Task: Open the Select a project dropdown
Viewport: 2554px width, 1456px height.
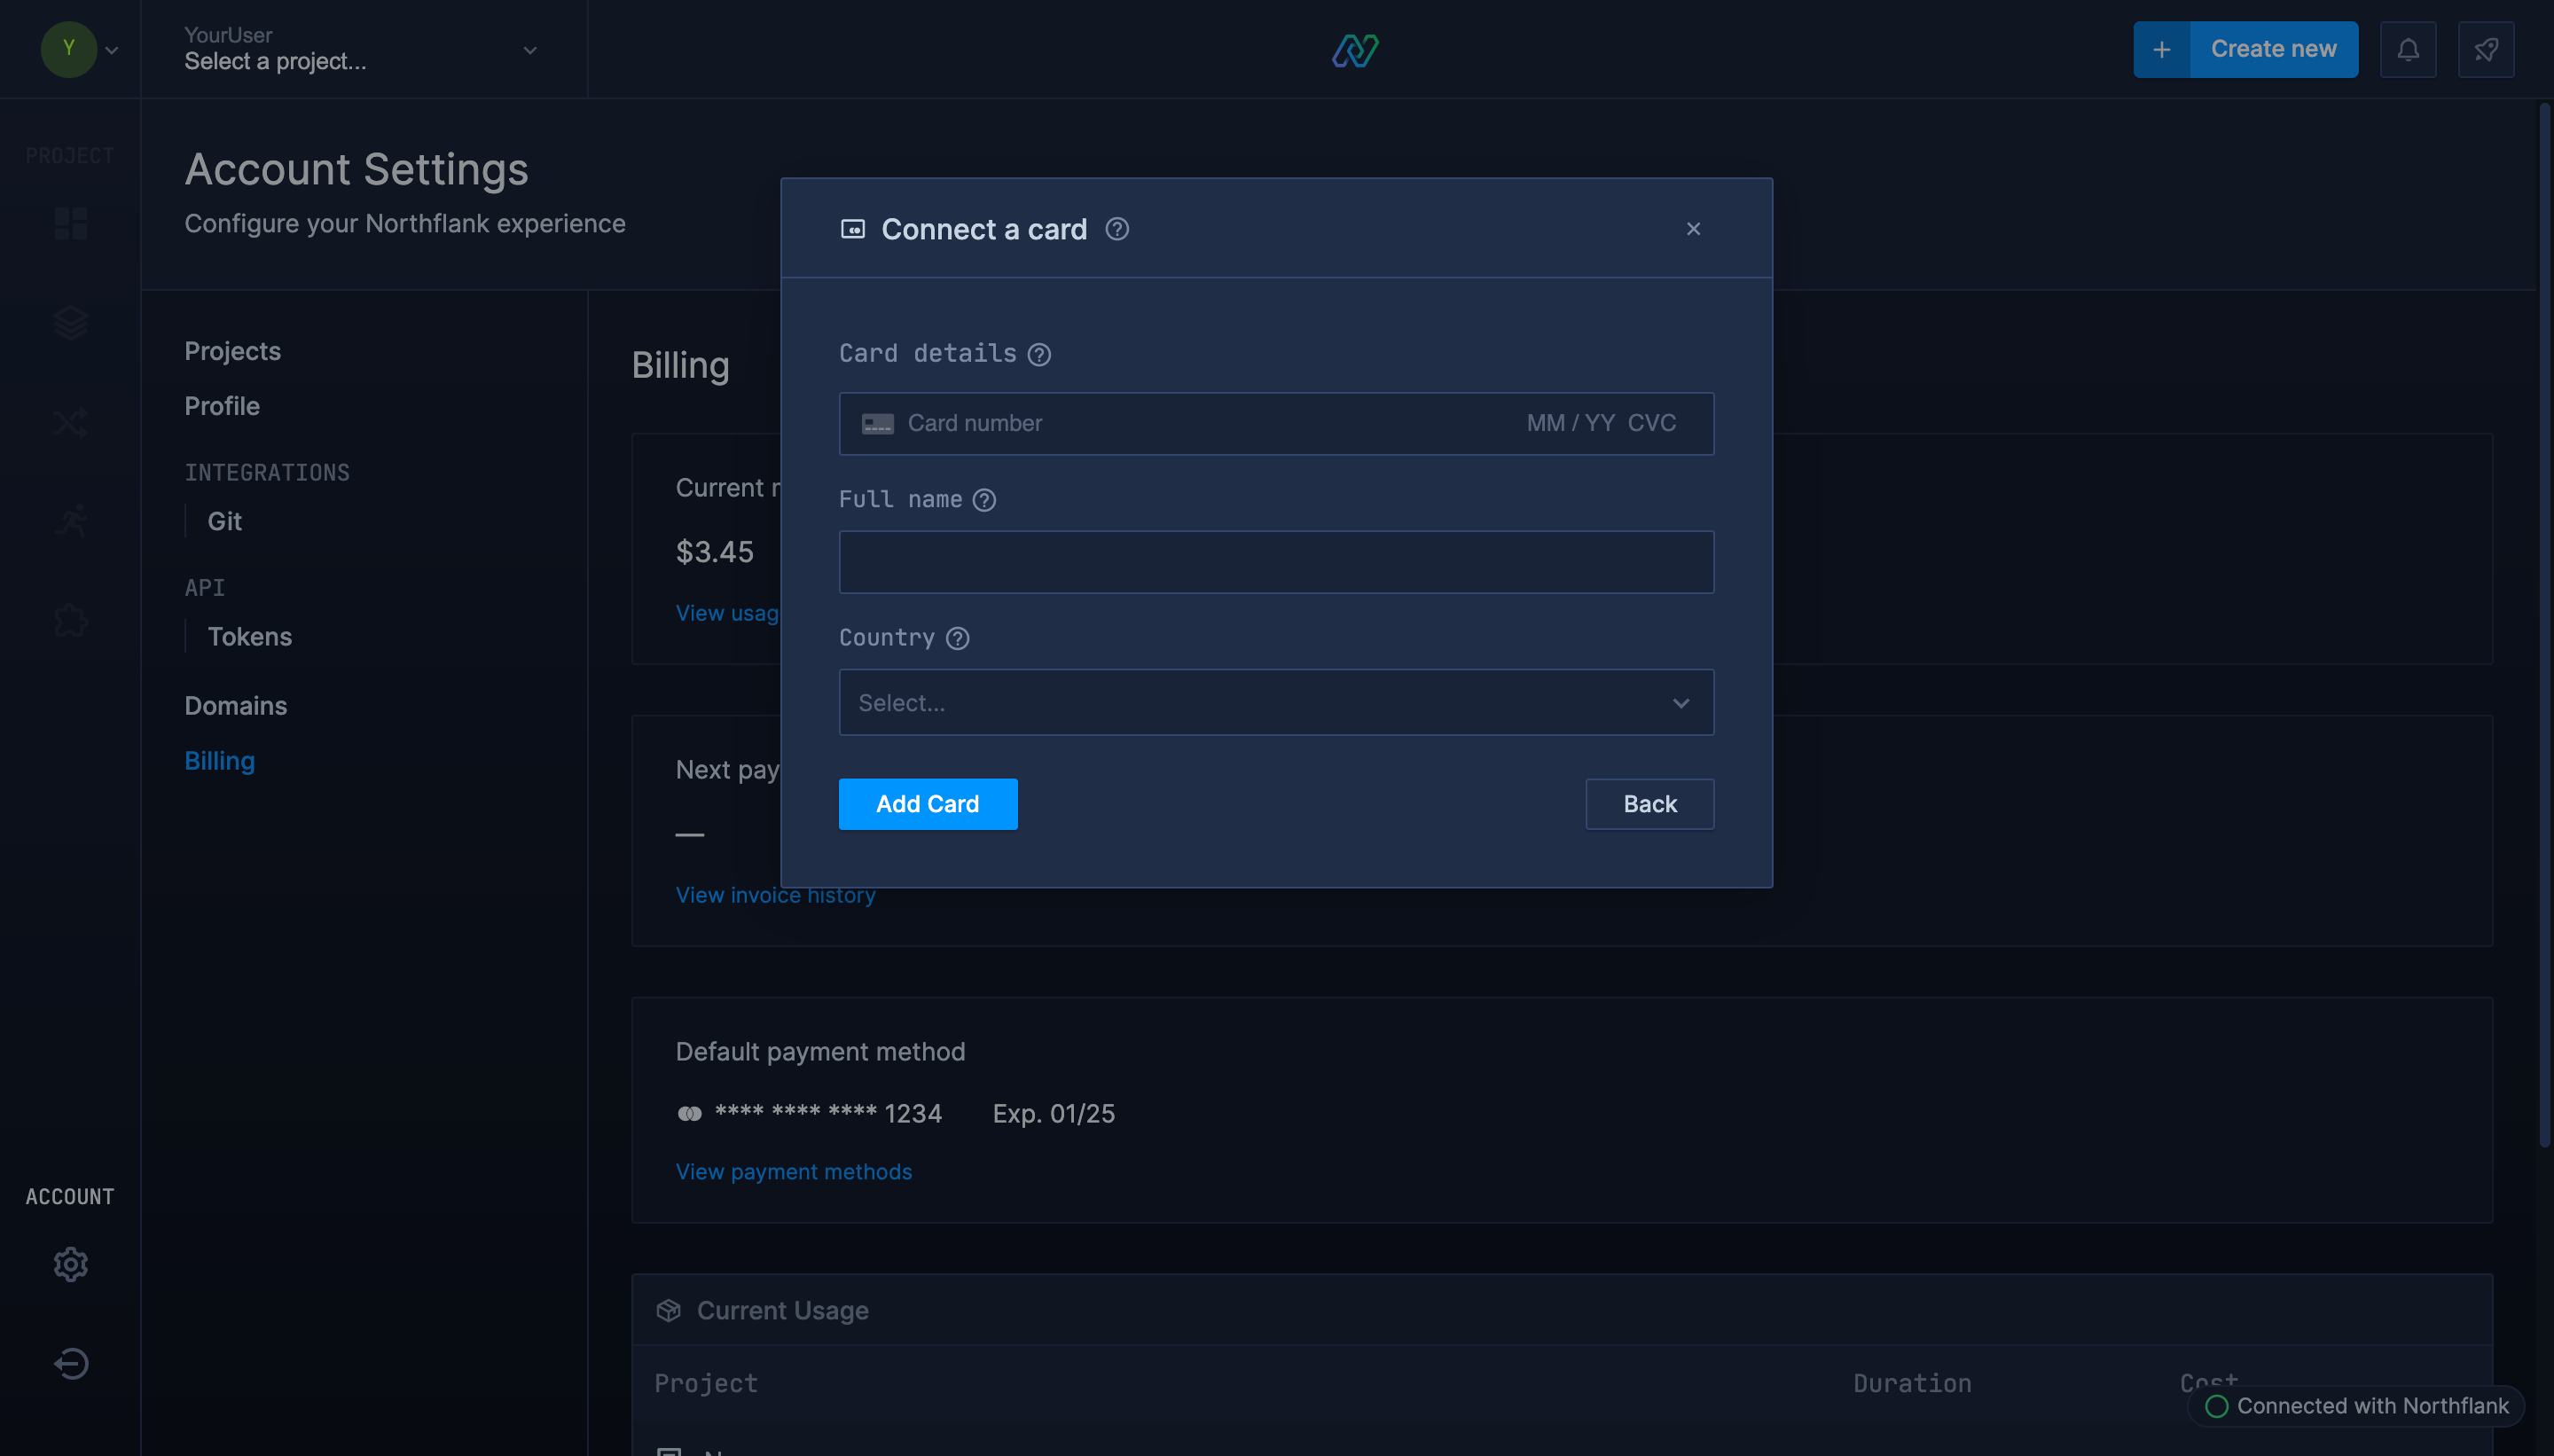Action: 362,49
